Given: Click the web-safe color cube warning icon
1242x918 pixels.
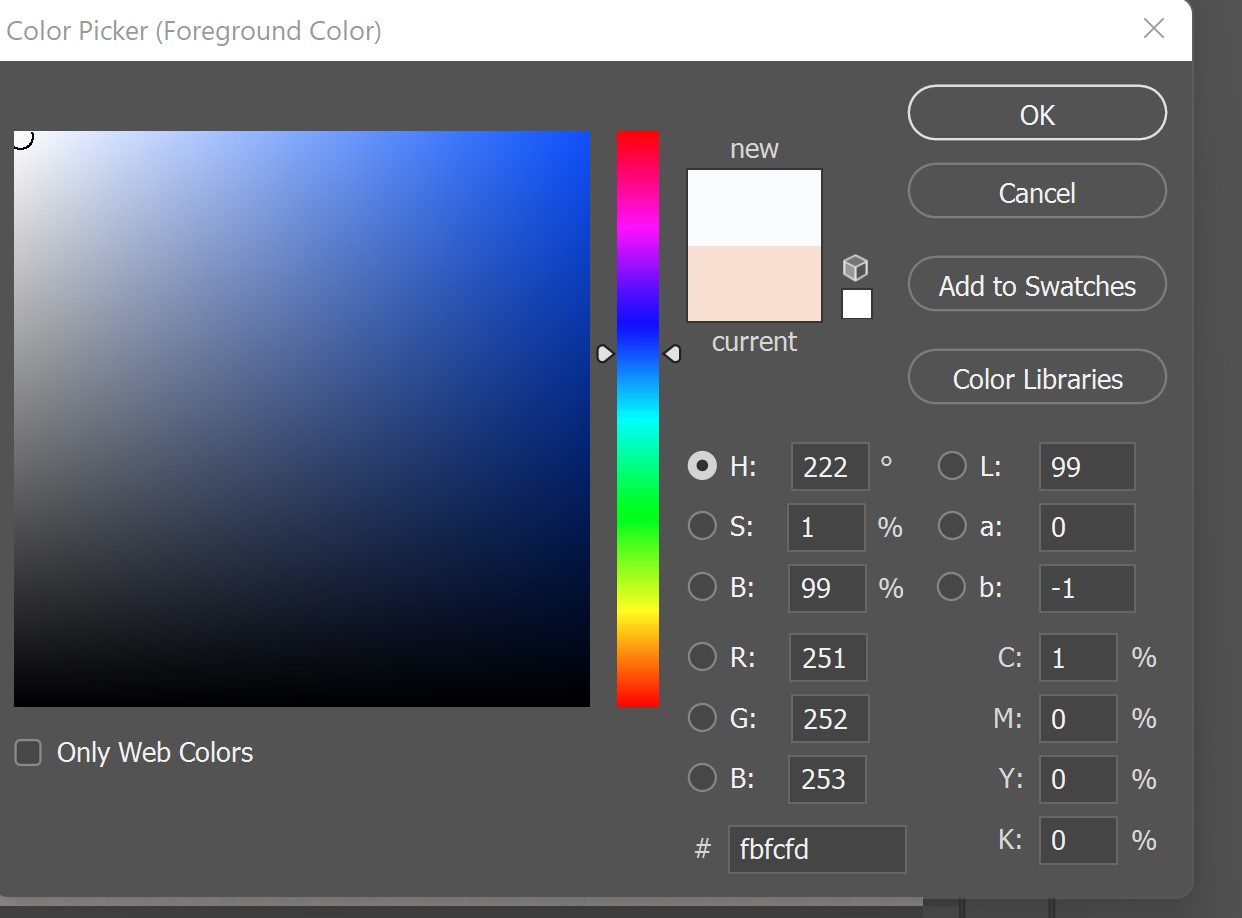Looking at the screenshot, I should point(855,268).
